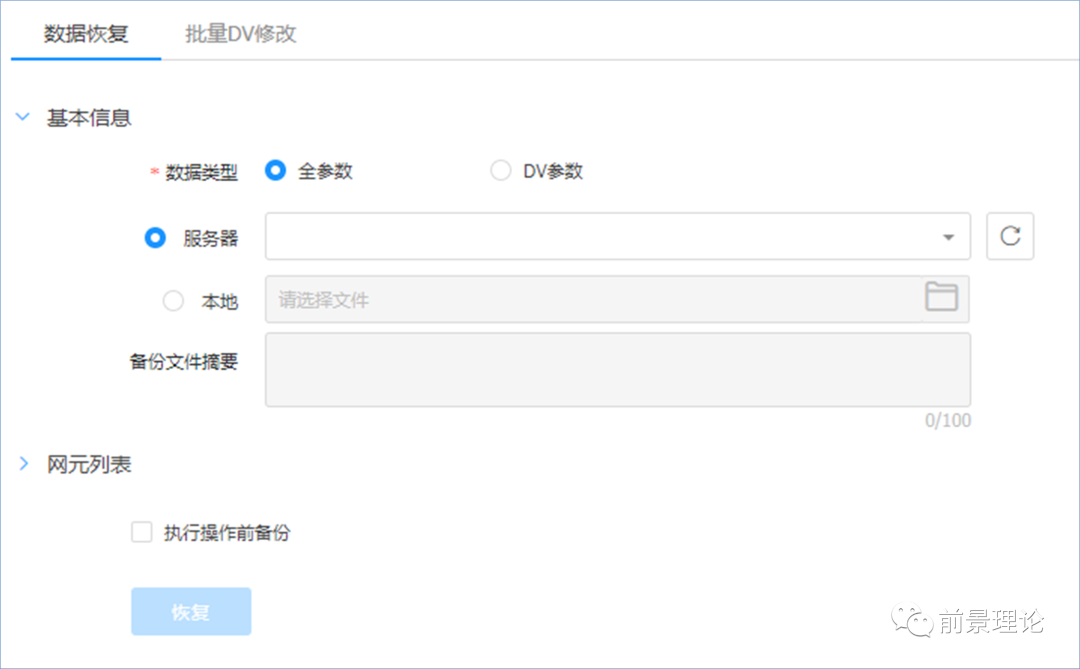The image size is (1080, 669).
Task: Click the server dropdown caret arrow
Action: tap(948, 238)
